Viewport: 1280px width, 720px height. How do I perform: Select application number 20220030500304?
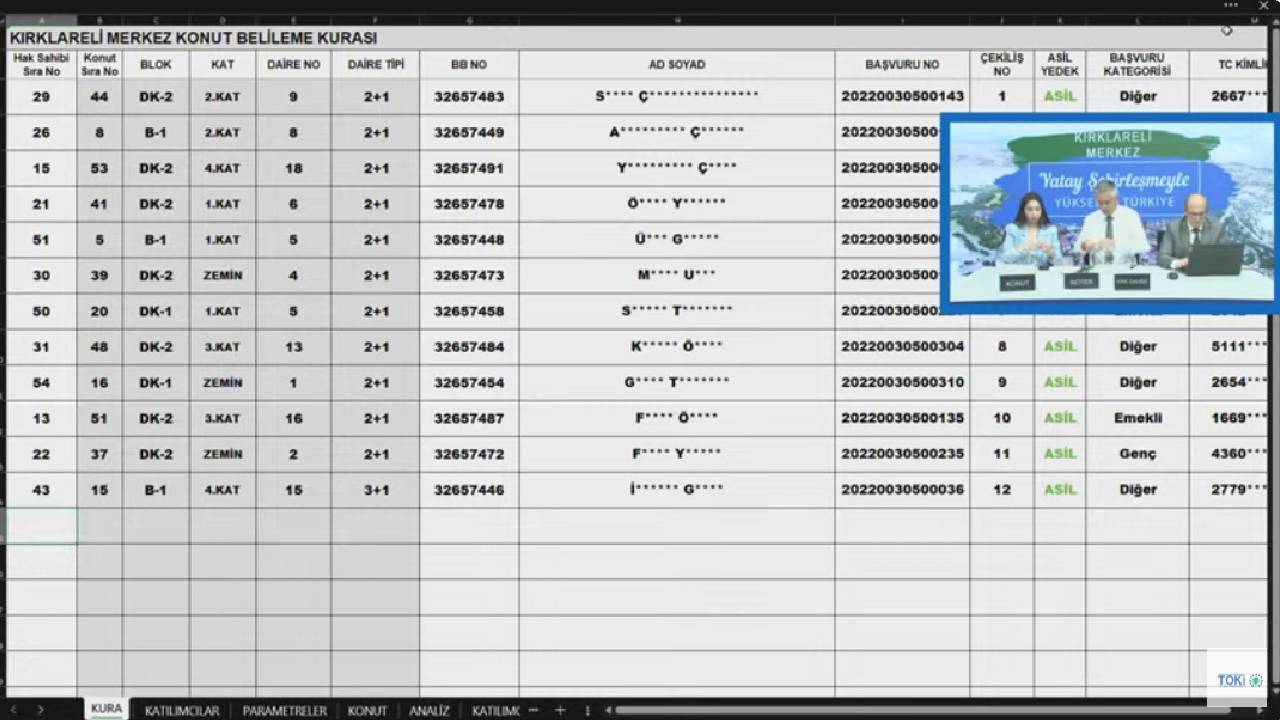pos(902,347)
